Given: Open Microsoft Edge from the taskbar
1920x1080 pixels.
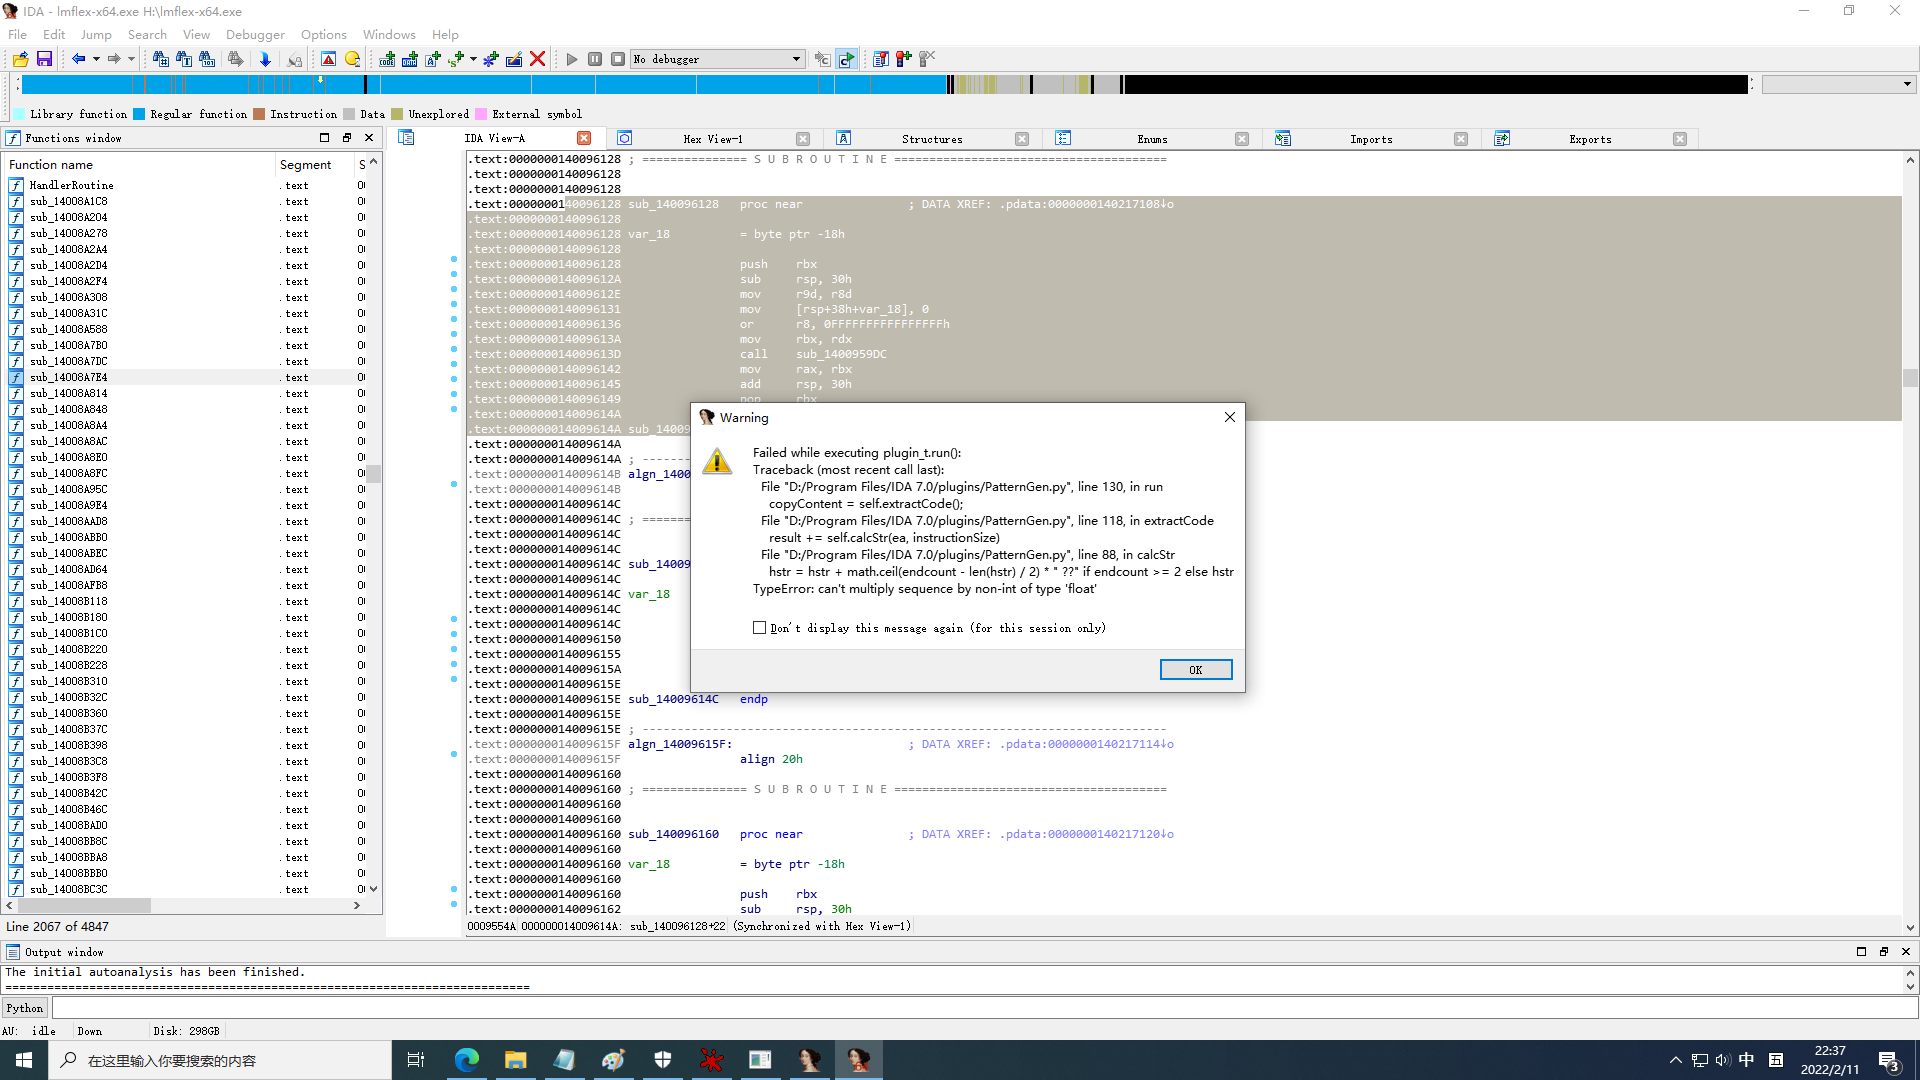Looking at the screenshot, I should click(x=467, y=1060).
